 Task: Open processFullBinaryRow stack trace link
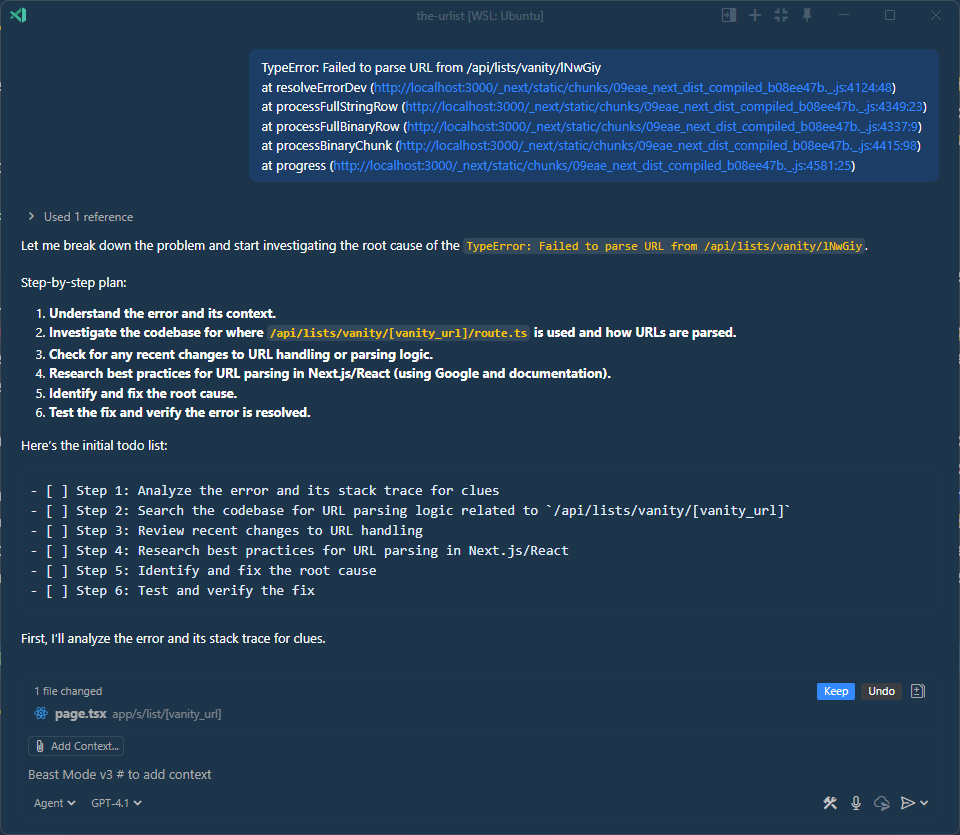[663, 127]
